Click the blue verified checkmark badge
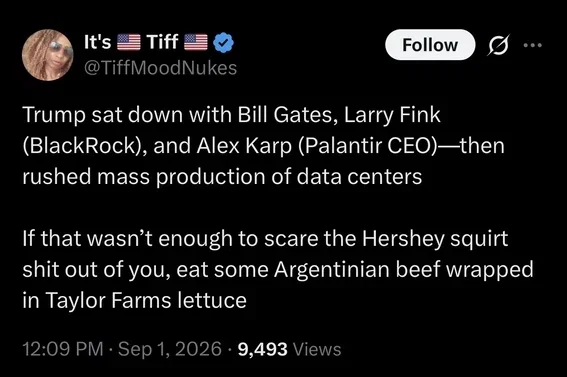 point(223,42)
